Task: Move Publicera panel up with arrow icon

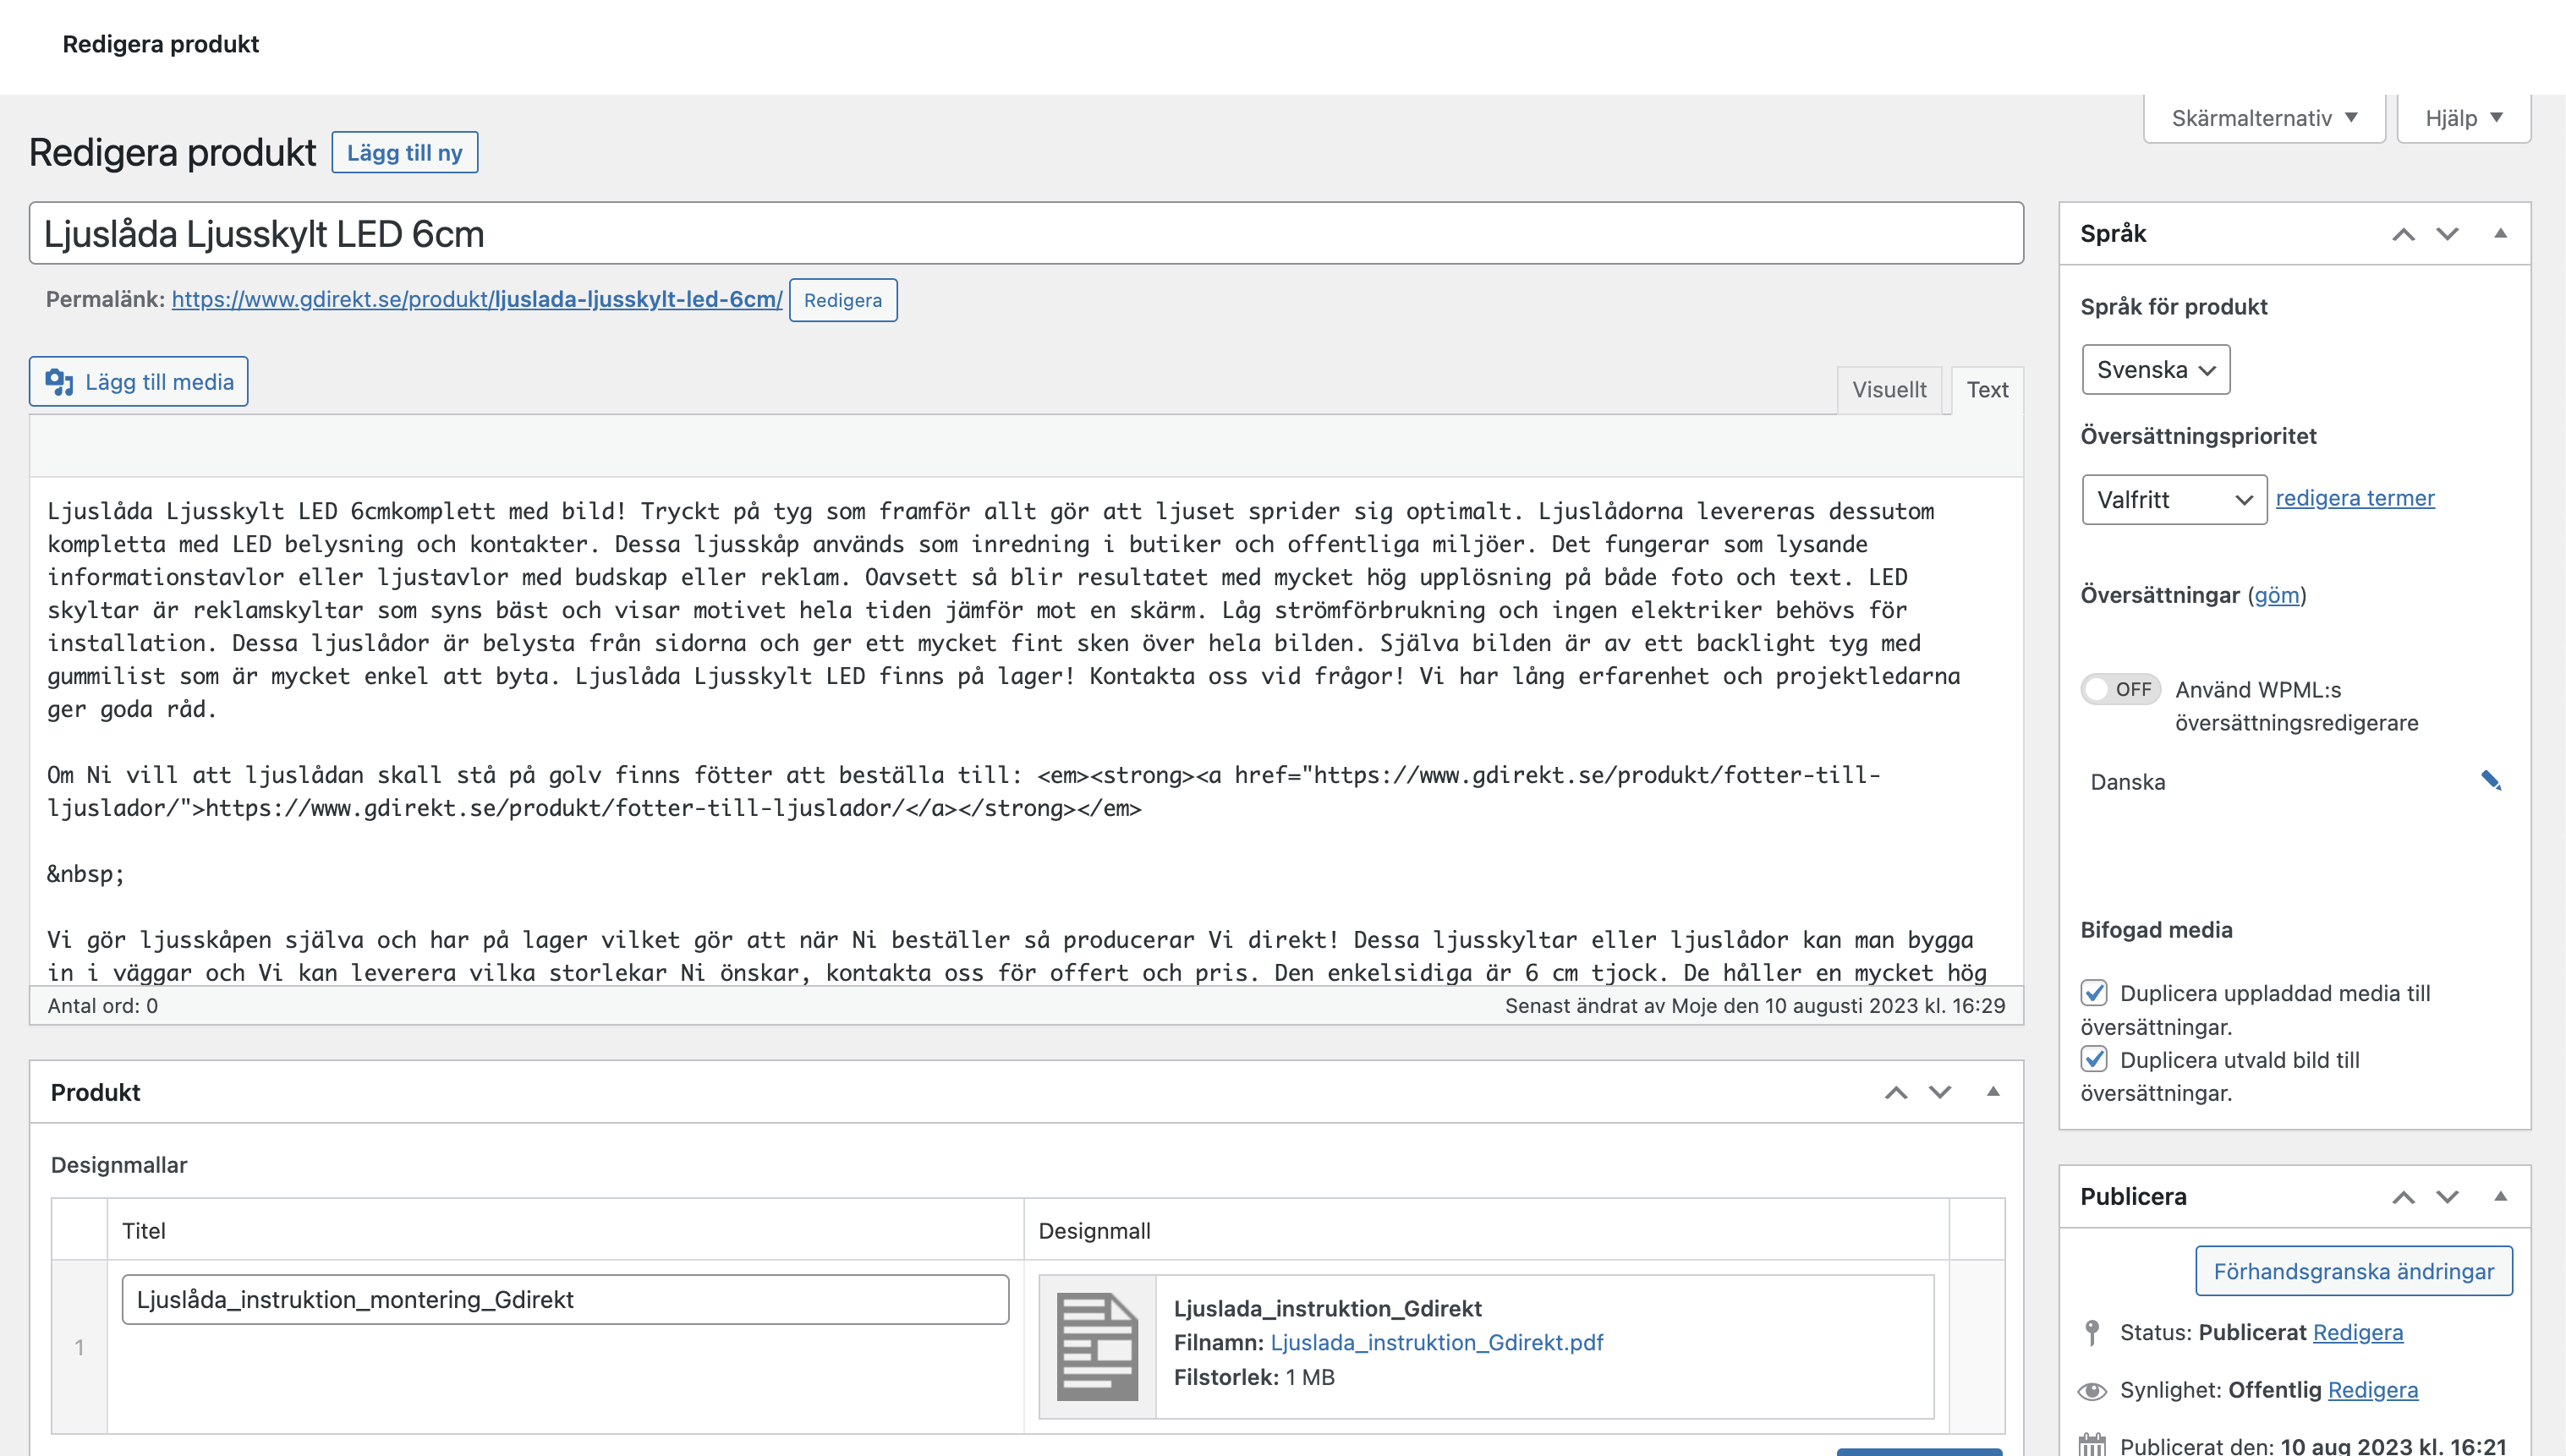Action: (x=2403, y=1197)
